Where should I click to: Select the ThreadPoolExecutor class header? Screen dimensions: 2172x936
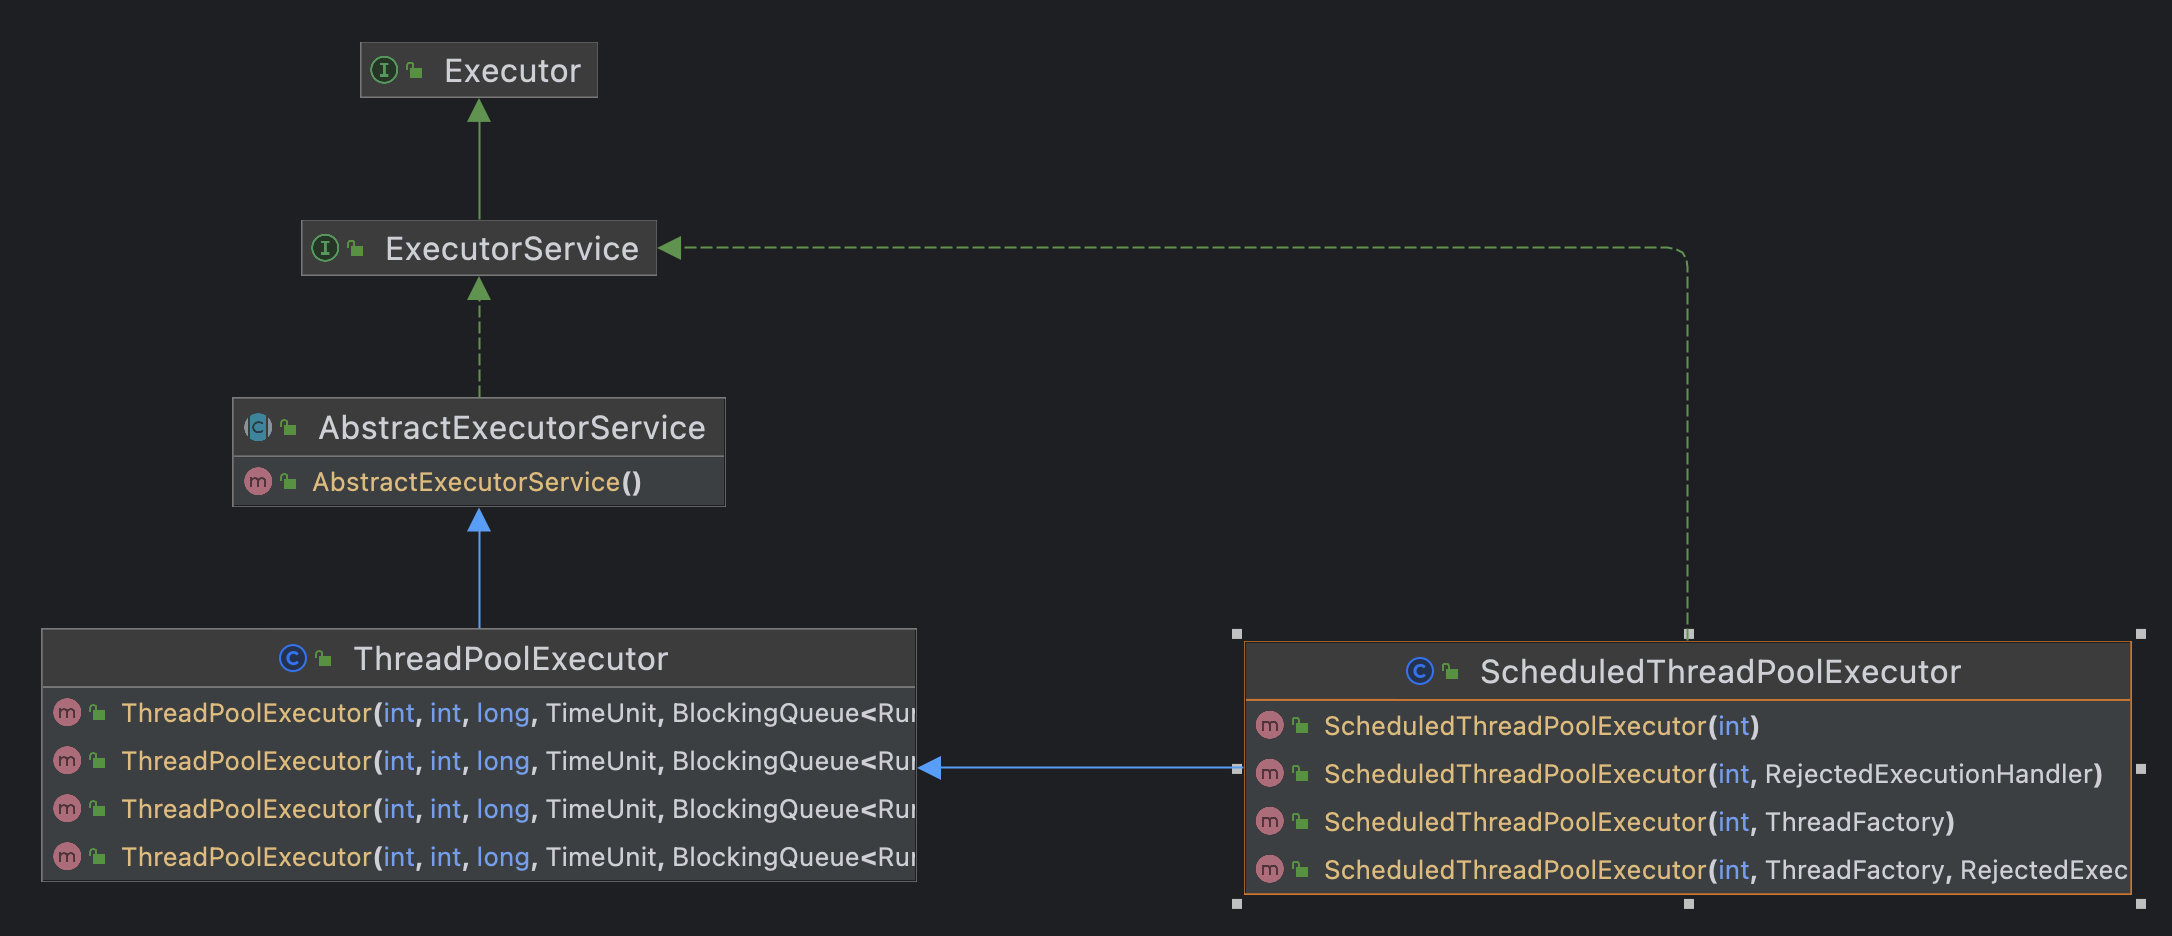510,659
